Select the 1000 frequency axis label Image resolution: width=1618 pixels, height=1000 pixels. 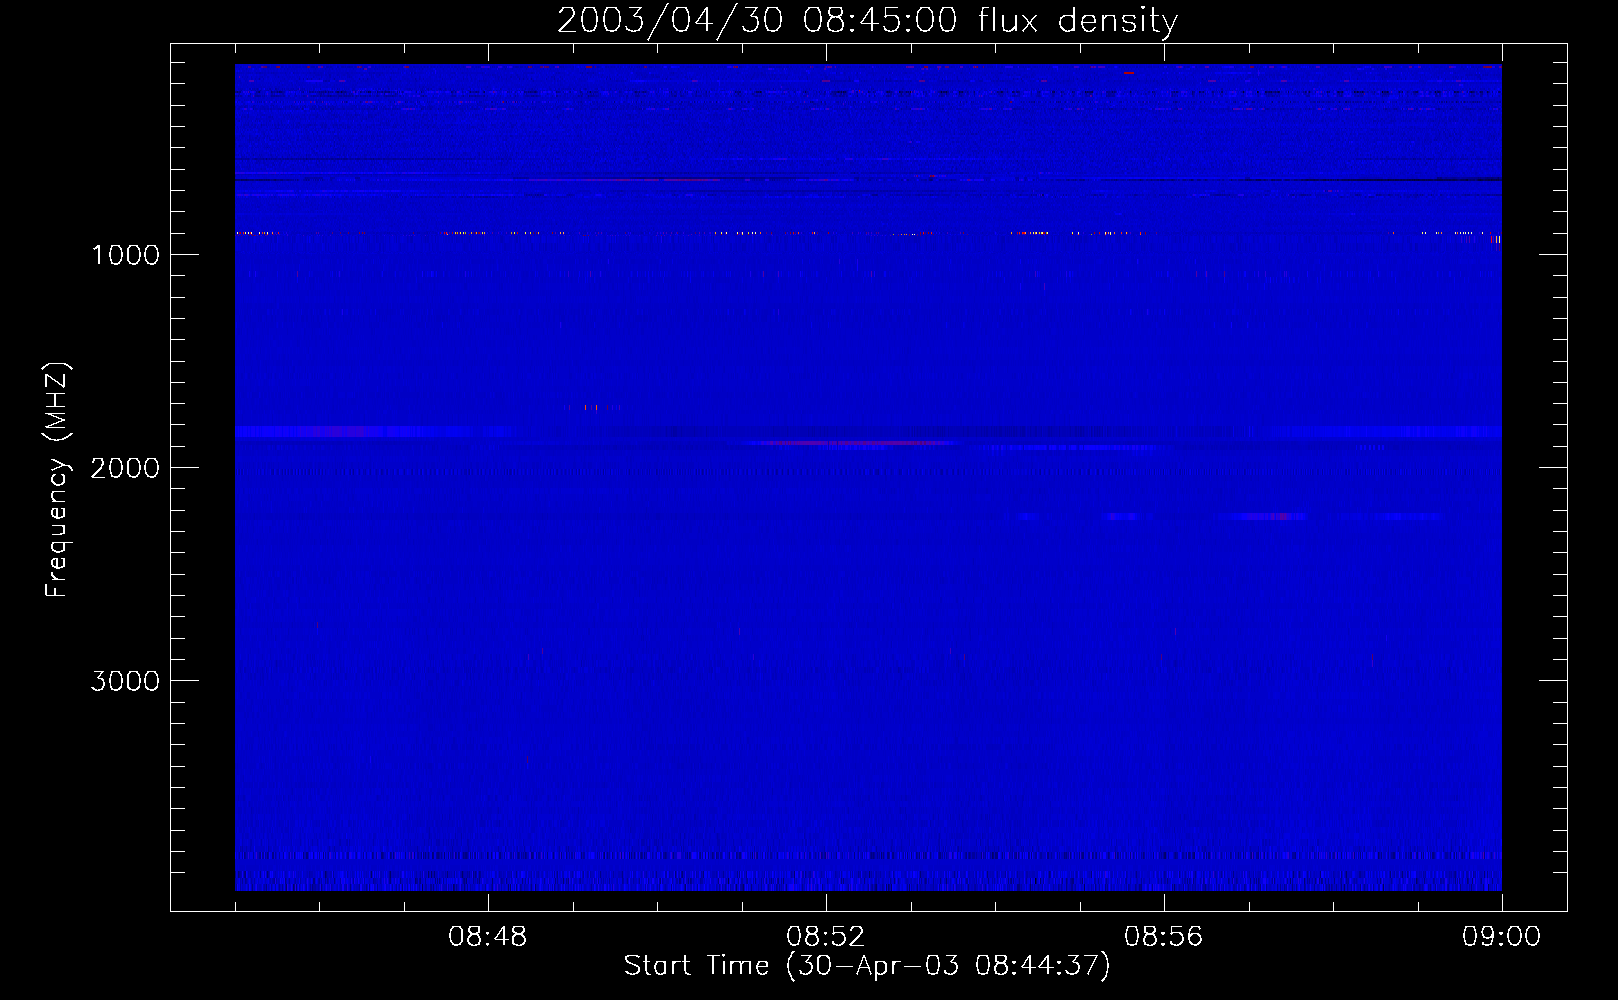coord(125,255)
